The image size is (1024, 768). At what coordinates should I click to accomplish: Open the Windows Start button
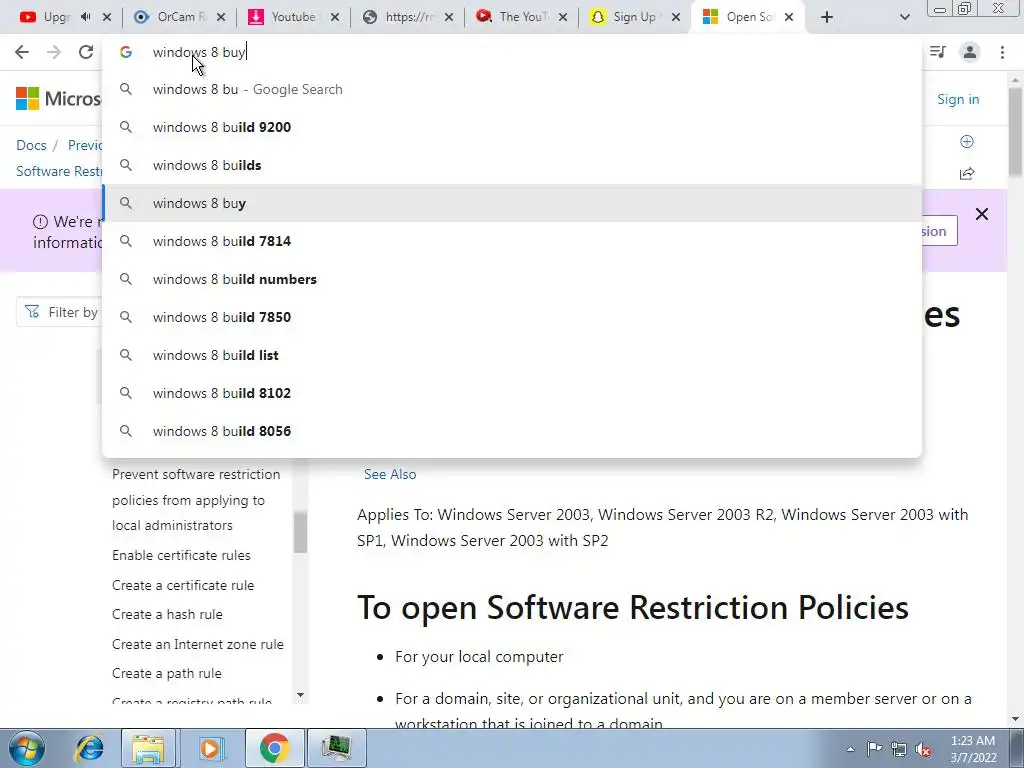point(26,748)
